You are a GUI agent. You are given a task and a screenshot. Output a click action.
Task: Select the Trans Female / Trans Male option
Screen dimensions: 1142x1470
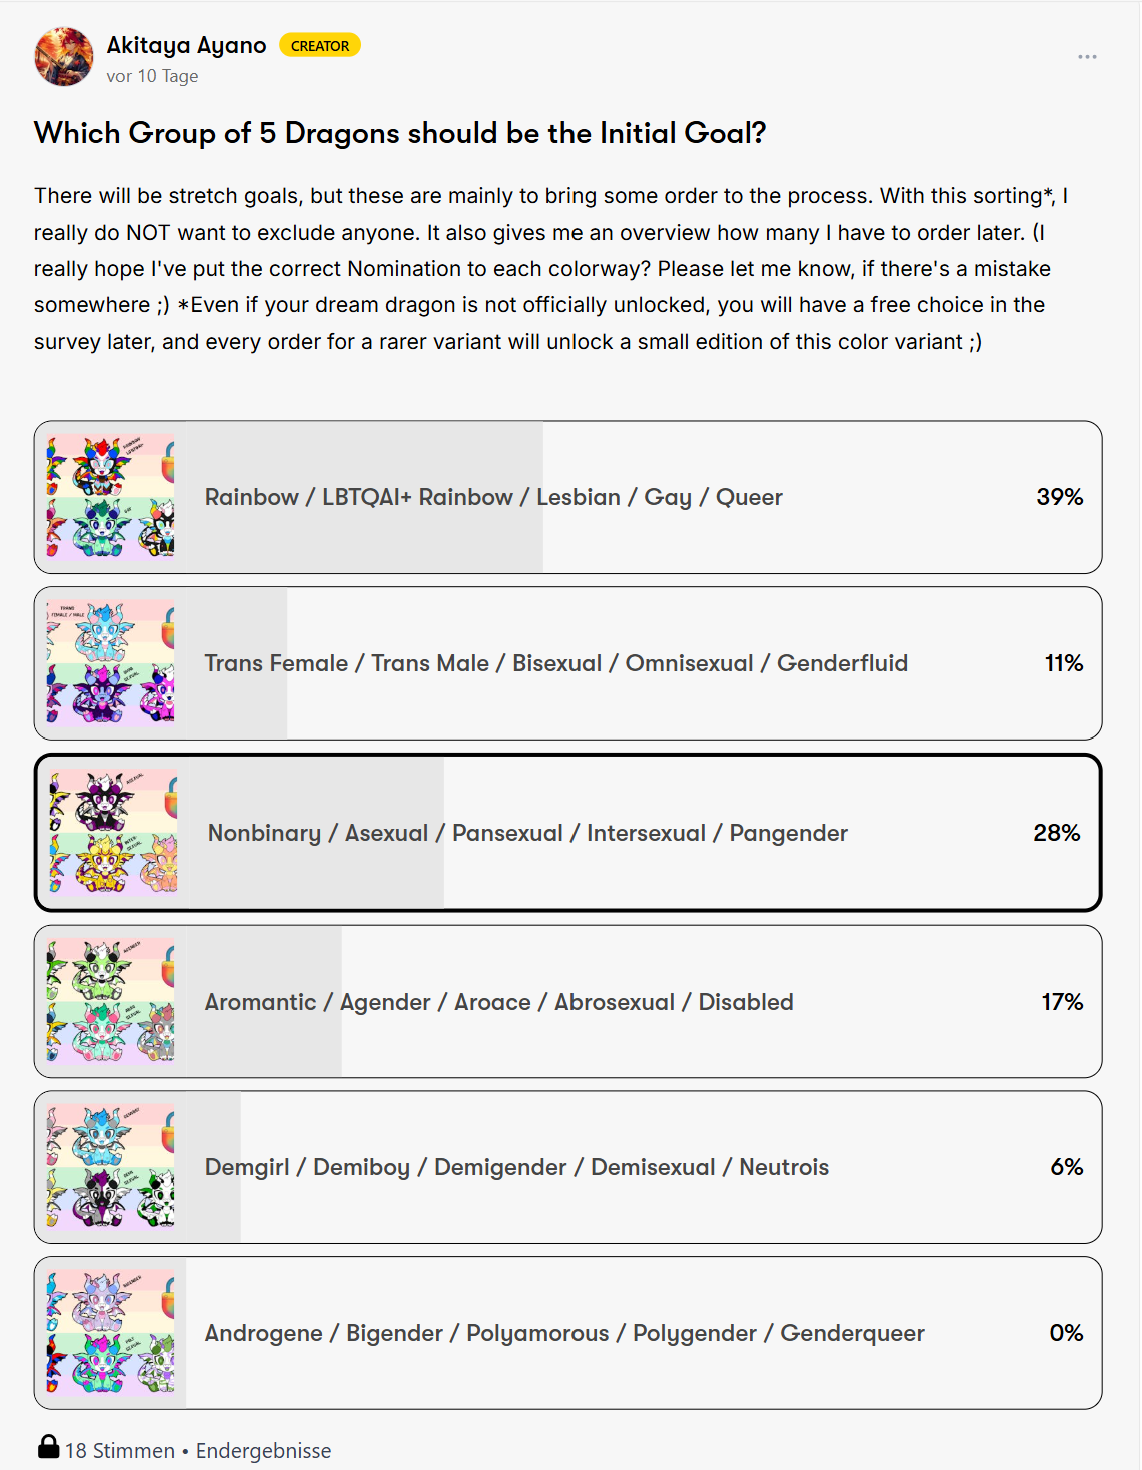pos(556,663)
